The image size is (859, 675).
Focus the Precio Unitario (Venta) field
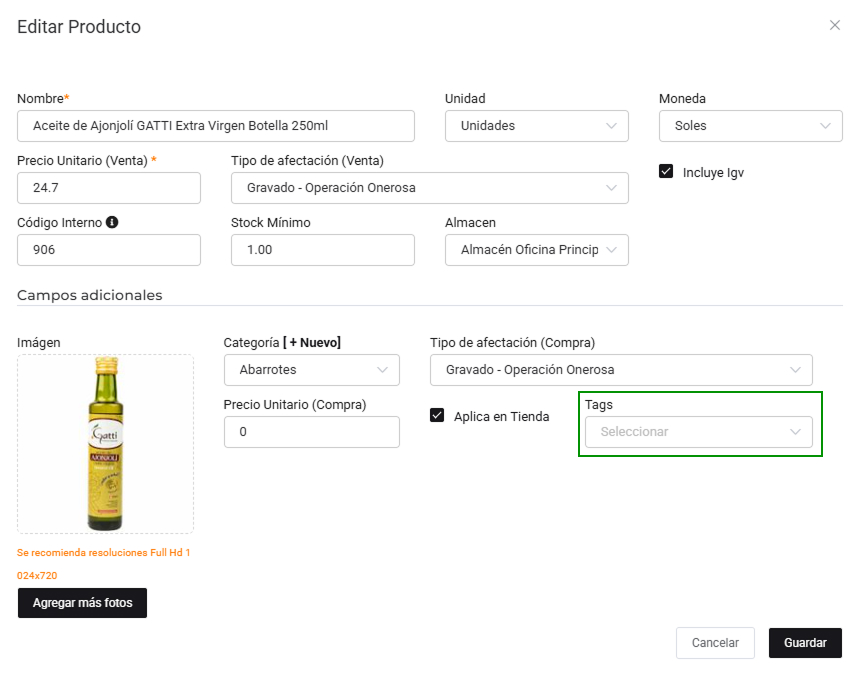pos(108,188)
